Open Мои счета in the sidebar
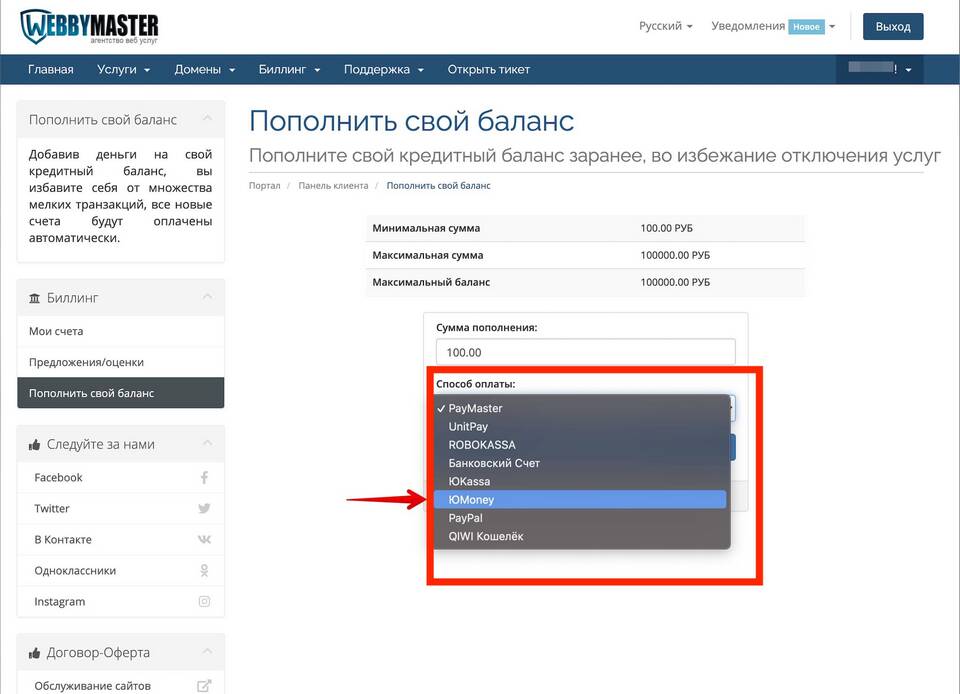 click(121, 331)
